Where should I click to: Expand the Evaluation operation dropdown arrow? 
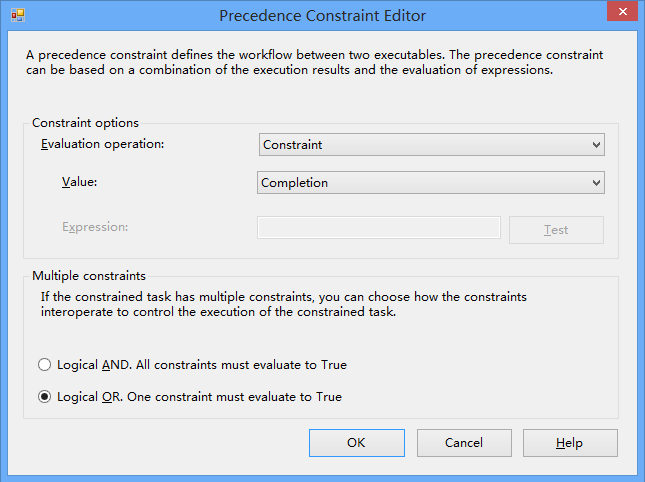tap(596, 145)
